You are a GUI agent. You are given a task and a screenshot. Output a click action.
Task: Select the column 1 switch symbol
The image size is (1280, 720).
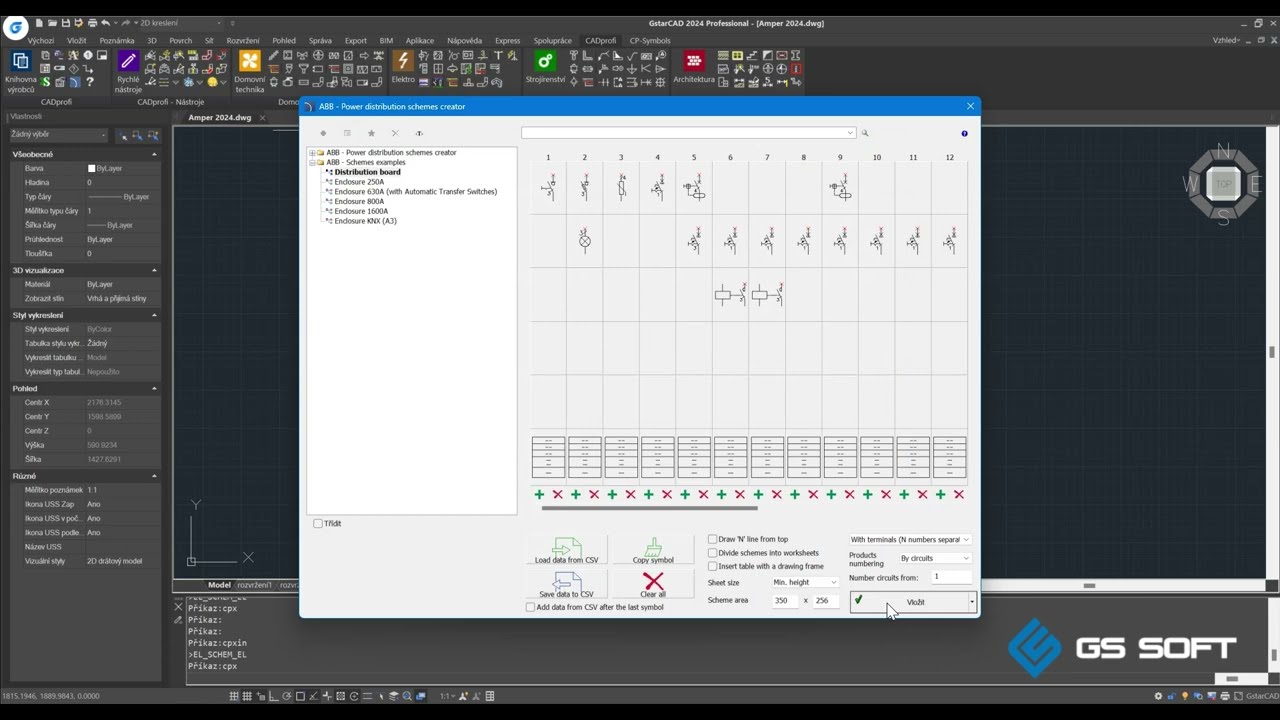pyautogui.click(x=548, y=187)
